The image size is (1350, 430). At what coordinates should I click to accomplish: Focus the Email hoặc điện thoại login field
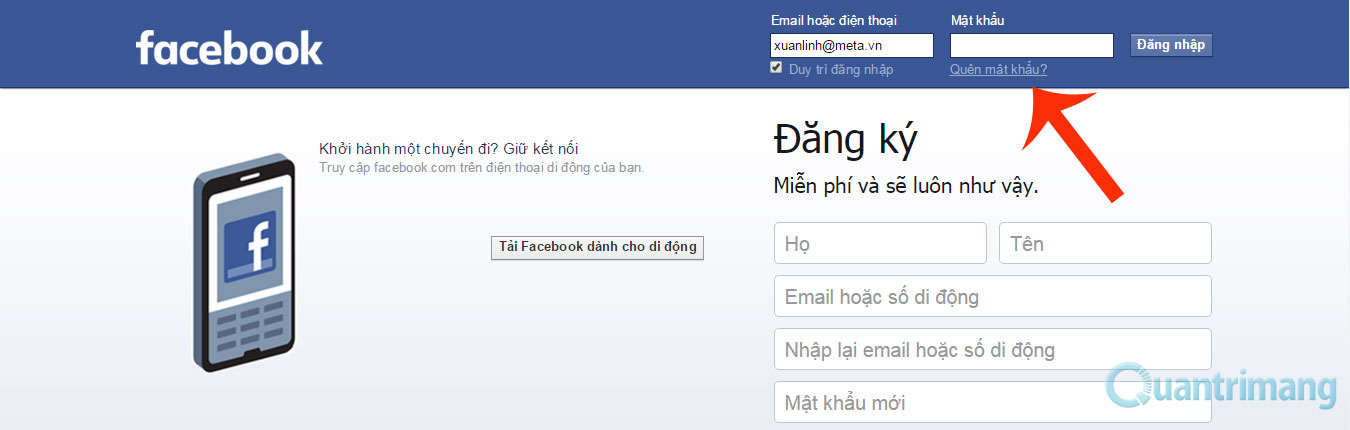852,45
